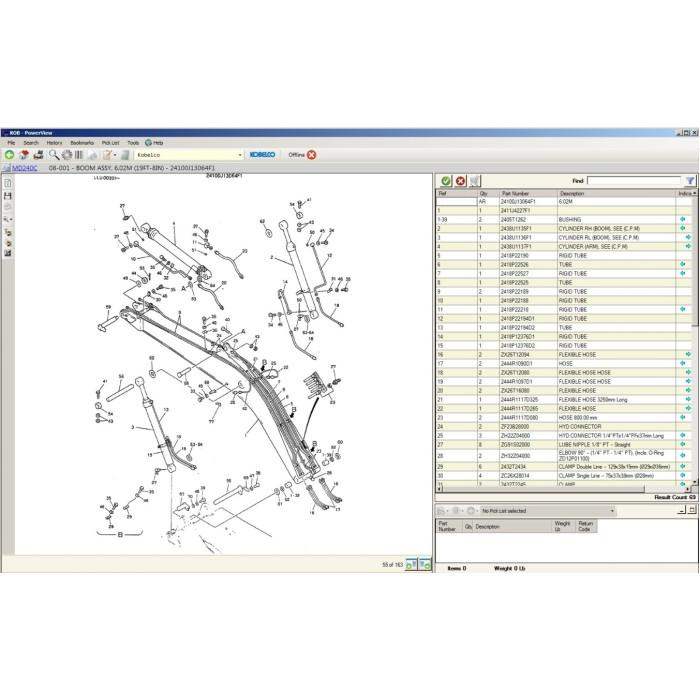Open the History menu
This screenshot has height=700, width=700.
54,143
